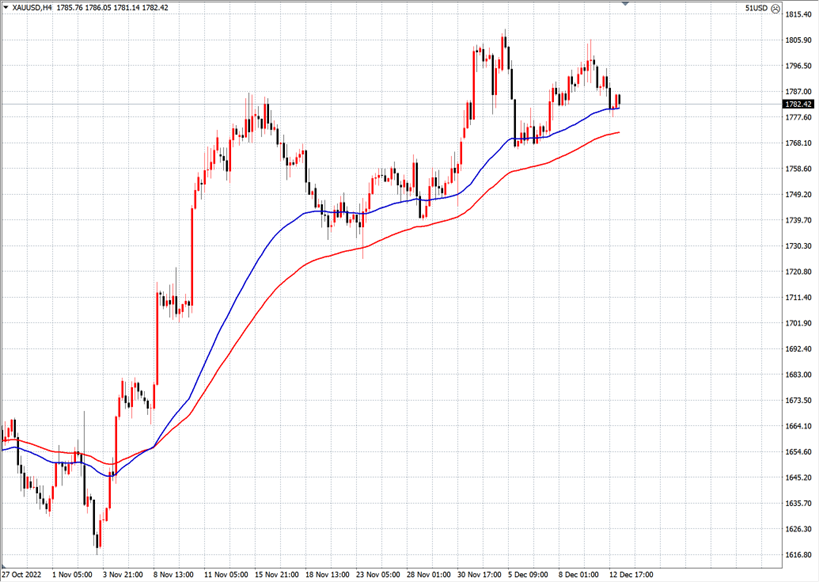Click the XAUUSD,H4 symbol title text

[x=33, y=8]
